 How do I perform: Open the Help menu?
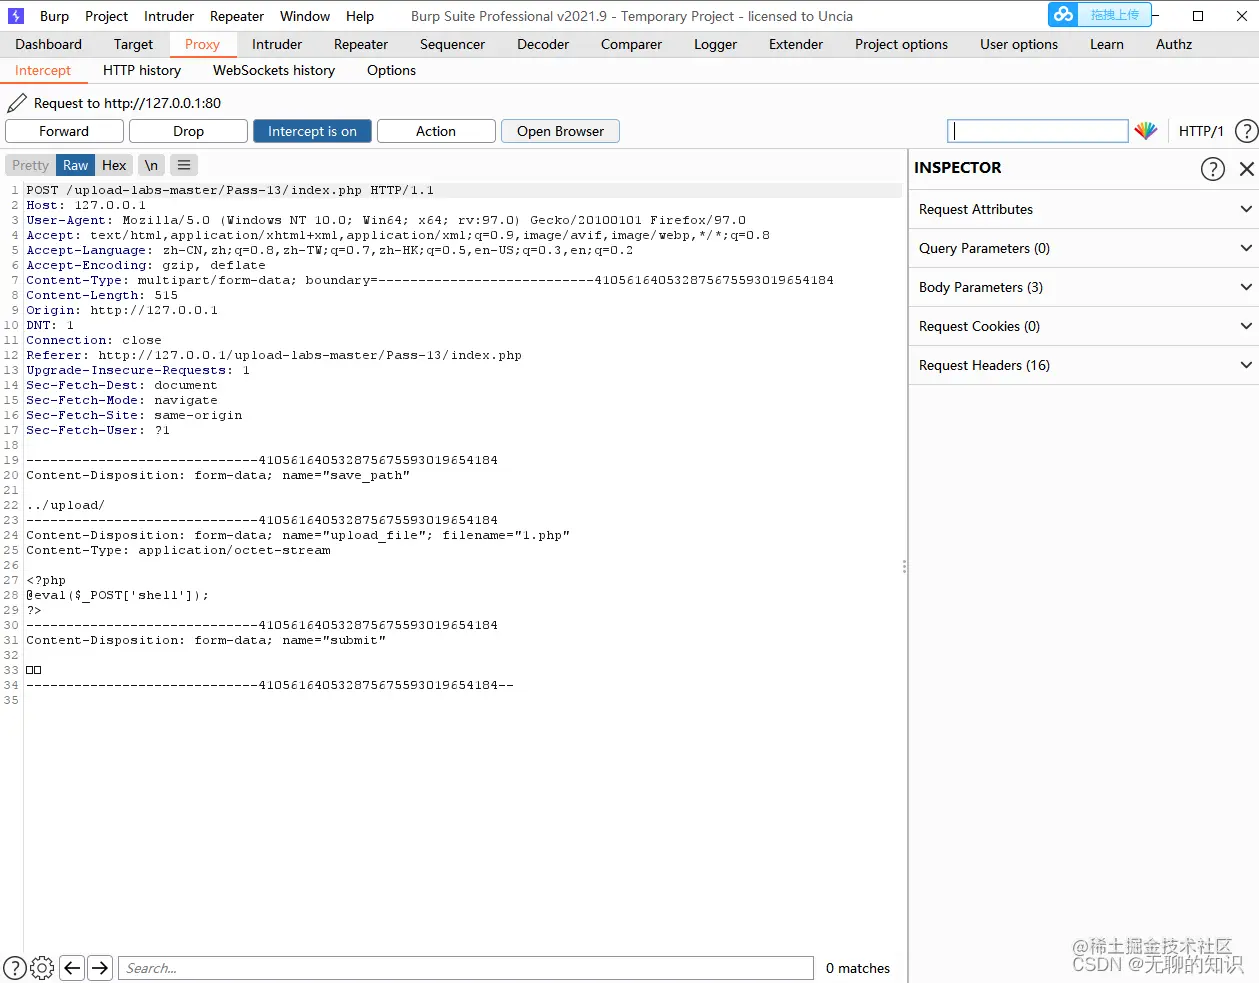coord(360,16)
